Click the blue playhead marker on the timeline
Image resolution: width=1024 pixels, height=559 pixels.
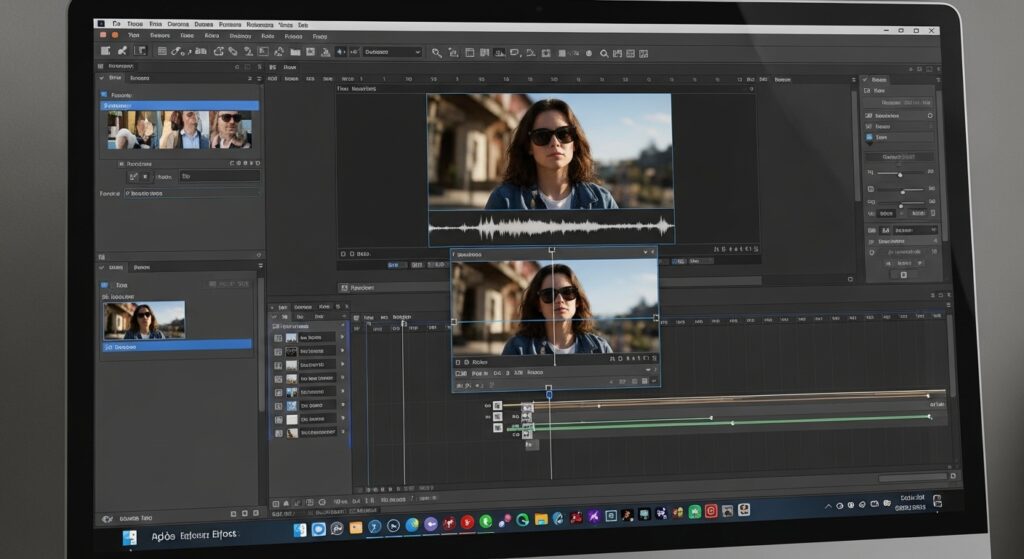point(549,394)
